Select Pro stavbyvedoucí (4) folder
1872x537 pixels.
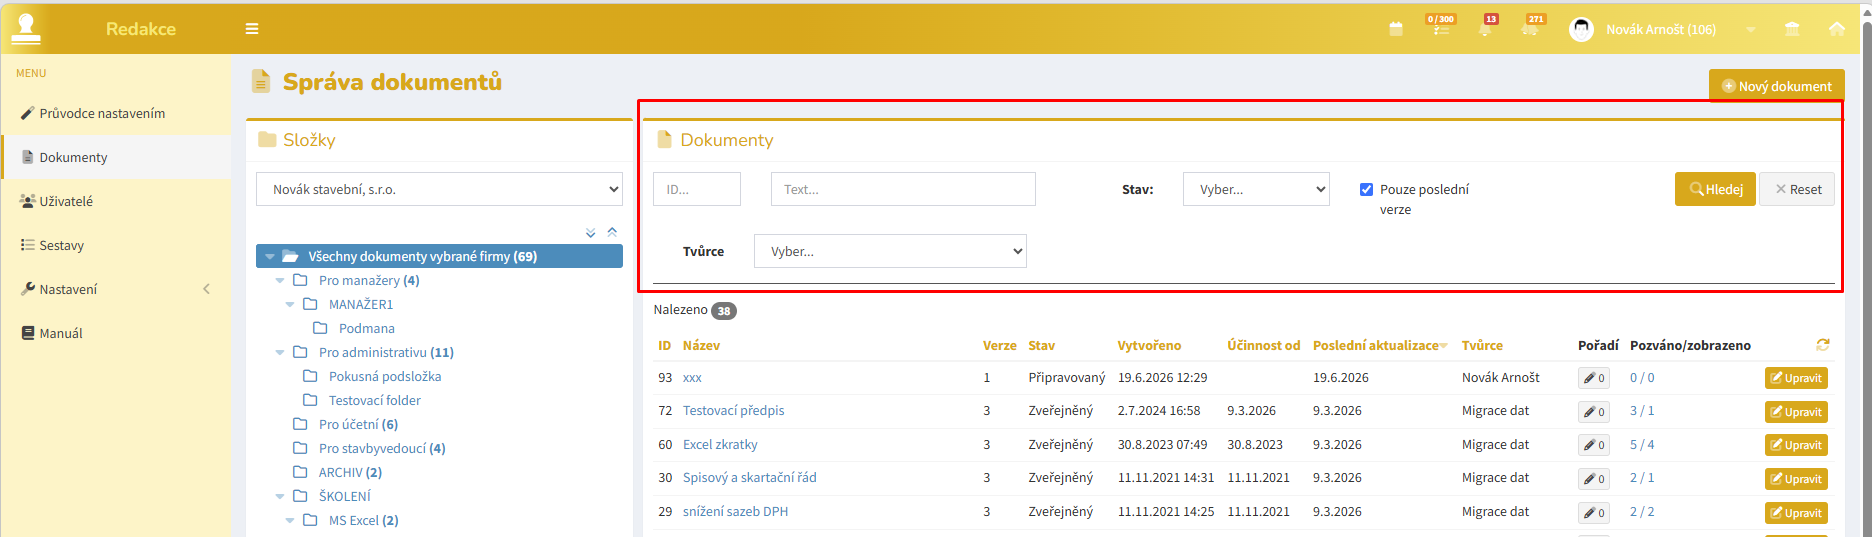(382, 448)
